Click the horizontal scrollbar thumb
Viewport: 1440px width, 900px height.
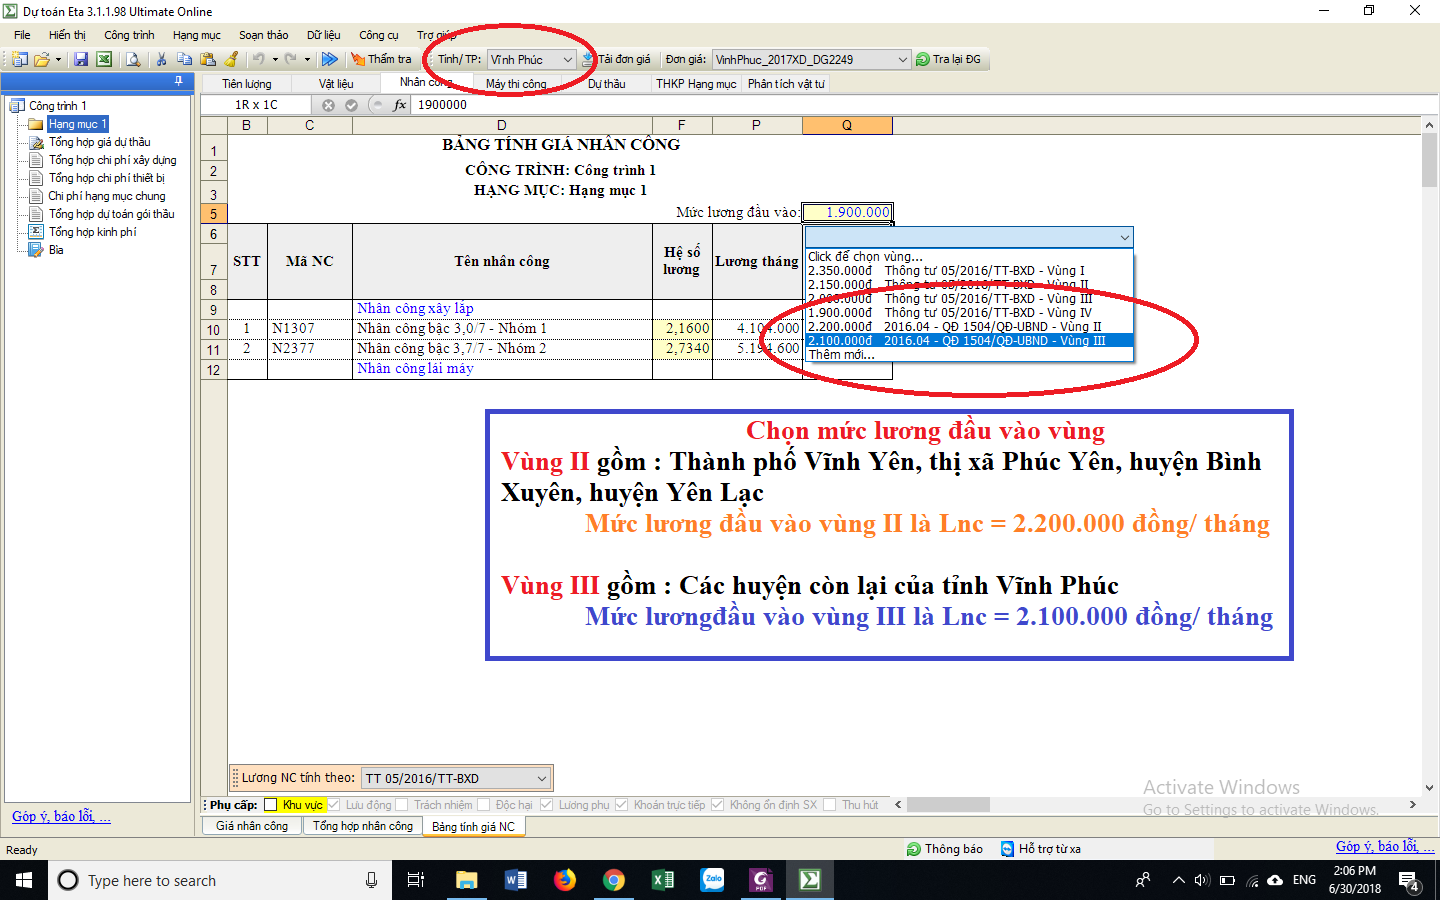(x=947, y=805)
